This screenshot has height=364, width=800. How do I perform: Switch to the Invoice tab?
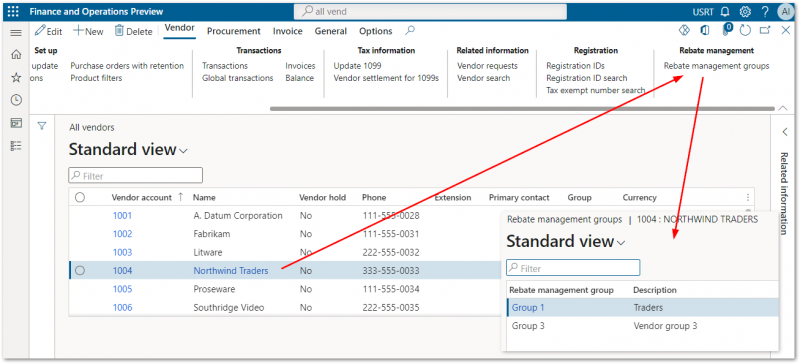point(288,31)
